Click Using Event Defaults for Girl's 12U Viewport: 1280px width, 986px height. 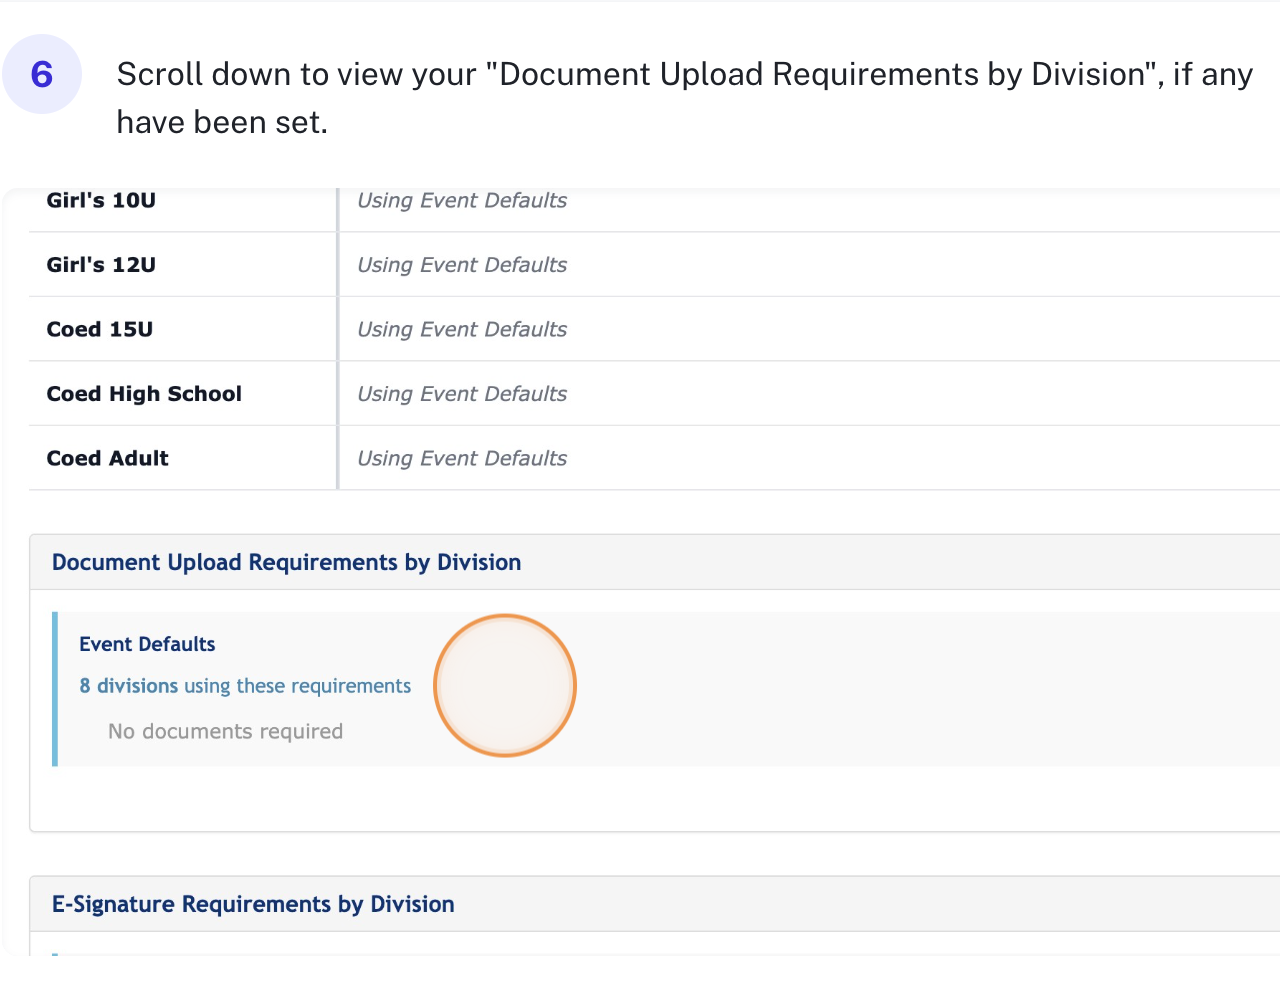[462, 265]
